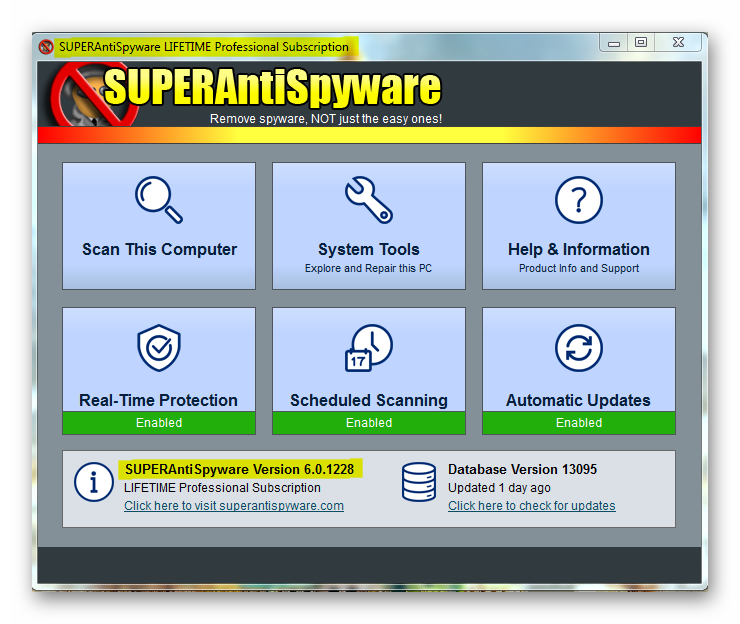
Task: Click Updated 1 day ago text
Action: point(499,488)
